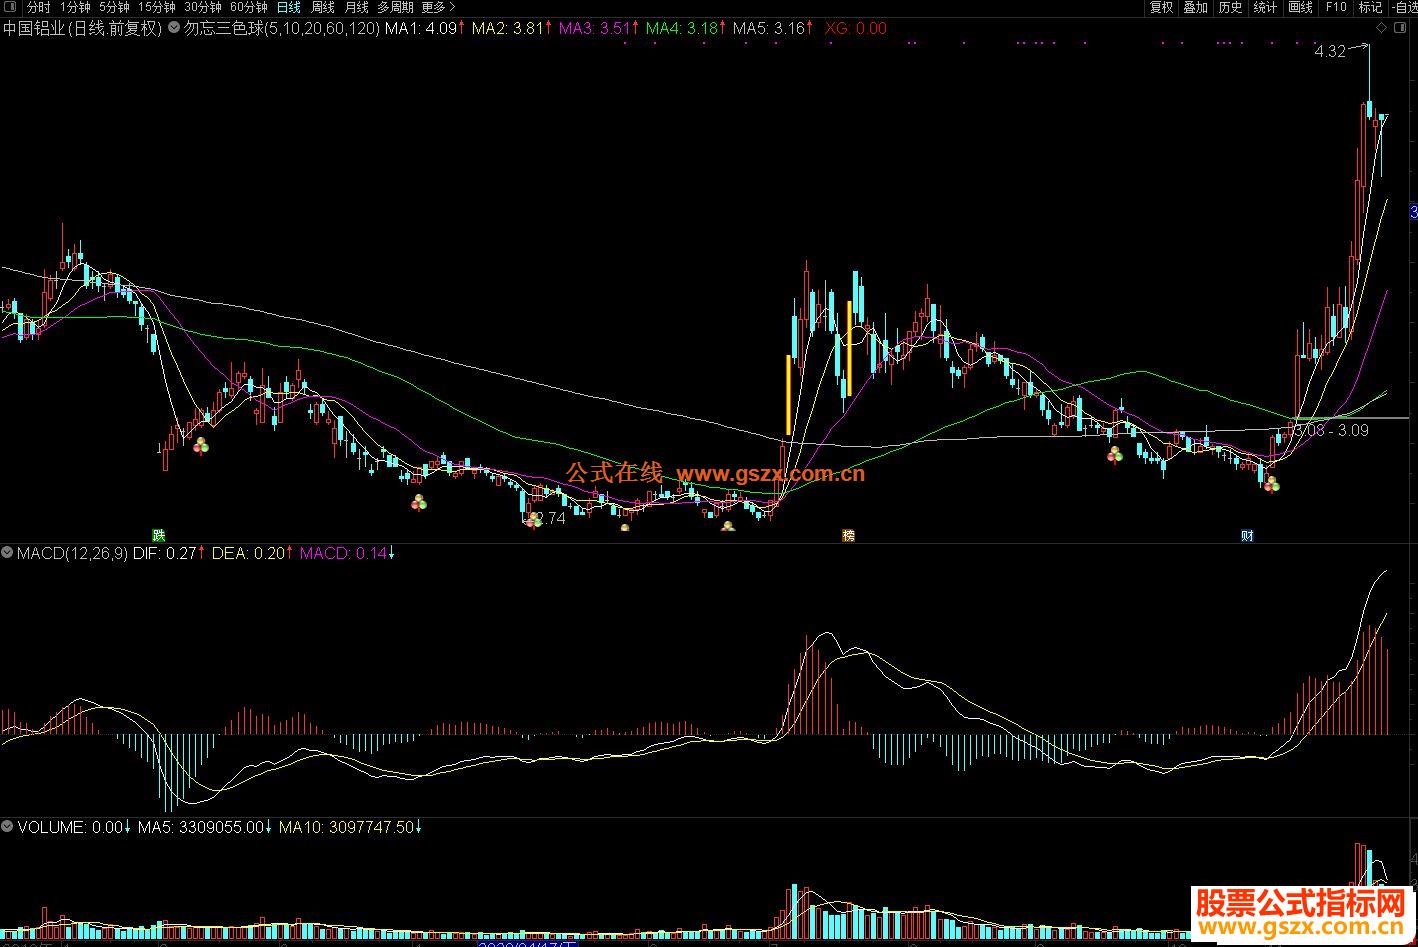The image size is (1418, 947).
Task: Open the 历史 history button
Action: [1230, 7]
